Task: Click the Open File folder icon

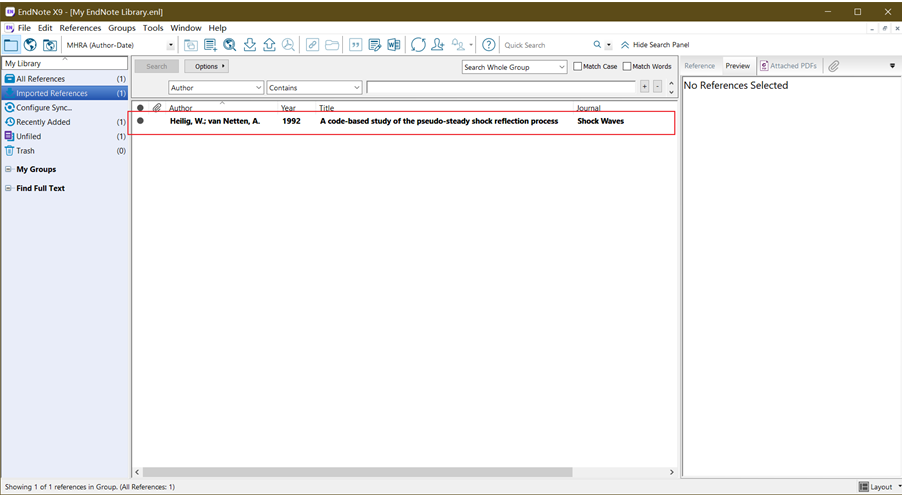Action: click(332, 45)
